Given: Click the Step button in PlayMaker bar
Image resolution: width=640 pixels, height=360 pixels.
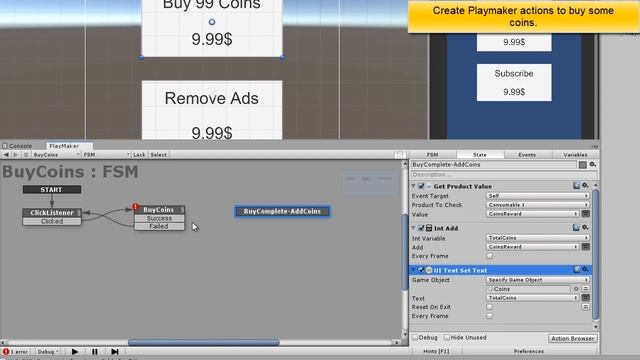Looking at the screenshot, I should (115, 351).
